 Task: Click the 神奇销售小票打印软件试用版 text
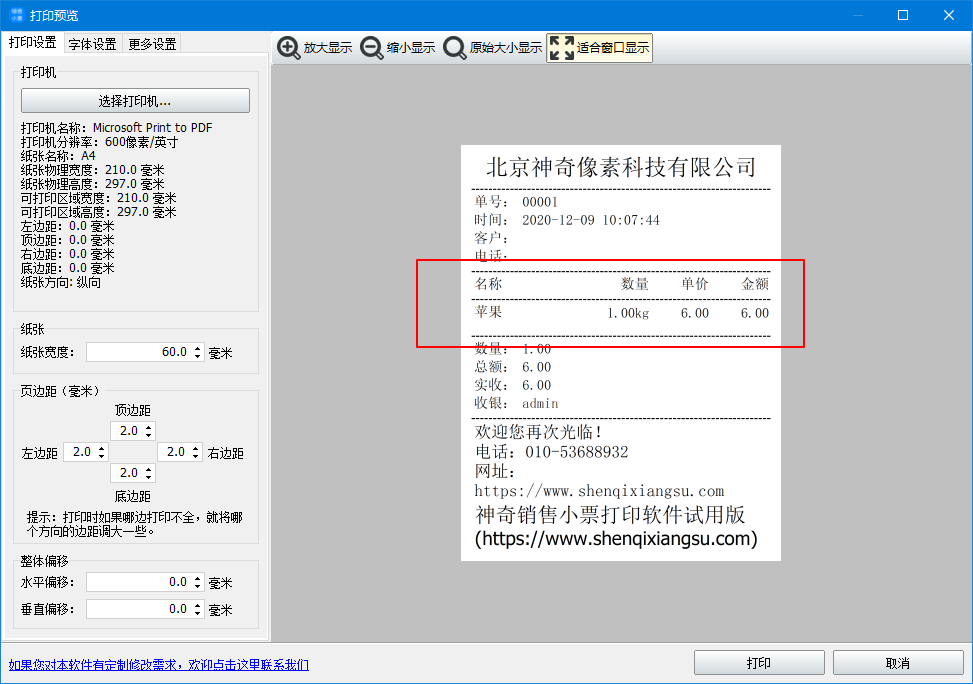click(610, 515)
